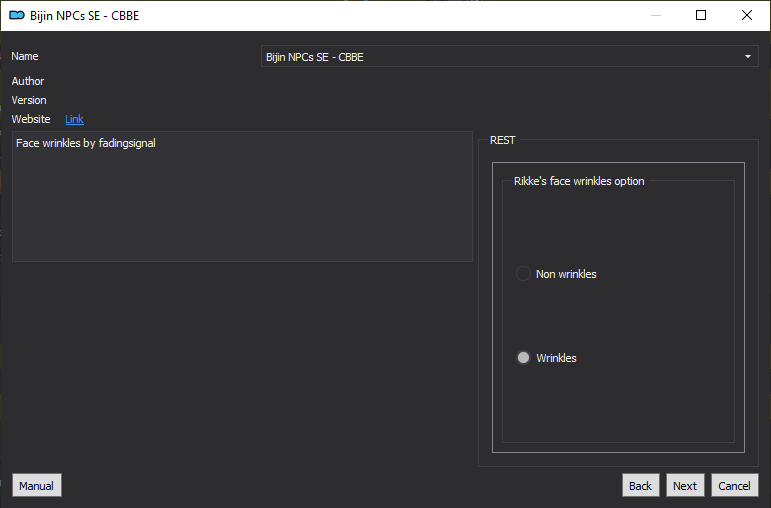The height and width of the screenshot is (508, 771).
Task: Open the Website Link hyperlink
Action: pyautogui.click(x=74, y=119)
